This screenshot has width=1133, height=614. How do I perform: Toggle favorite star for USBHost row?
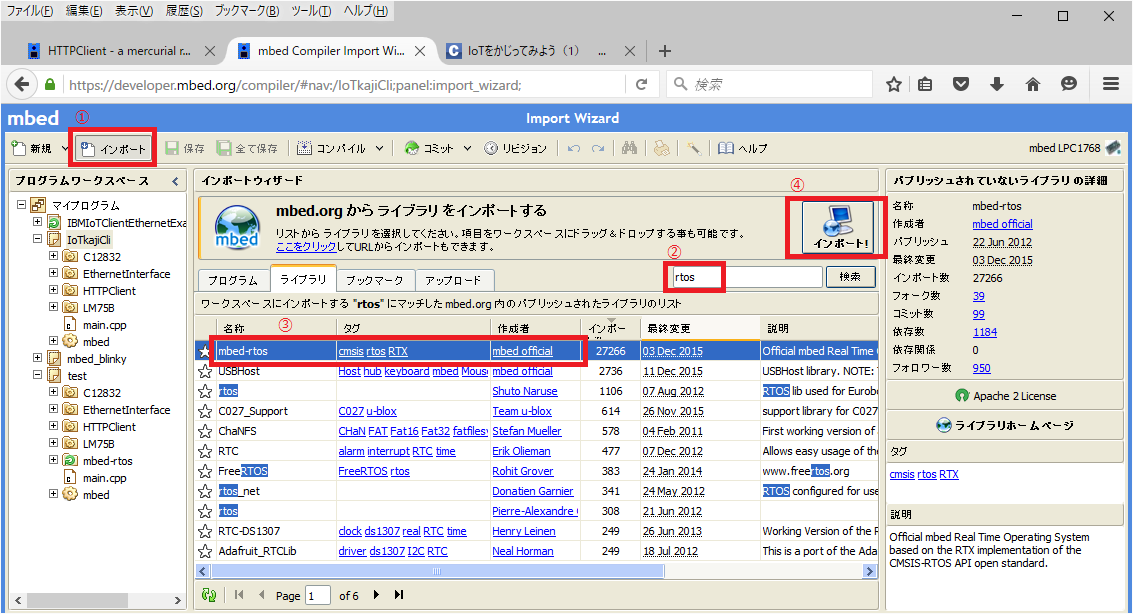205,371
